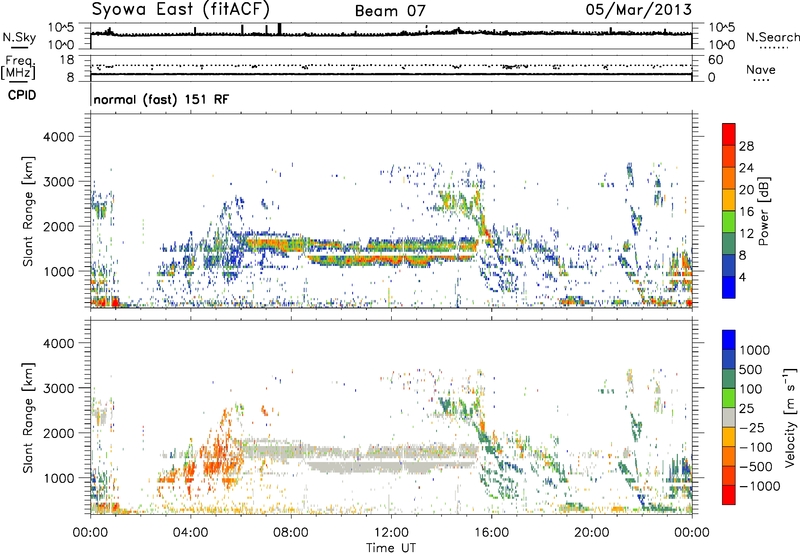Click the "Power [dB]" colorbar title

pos(764,211)
